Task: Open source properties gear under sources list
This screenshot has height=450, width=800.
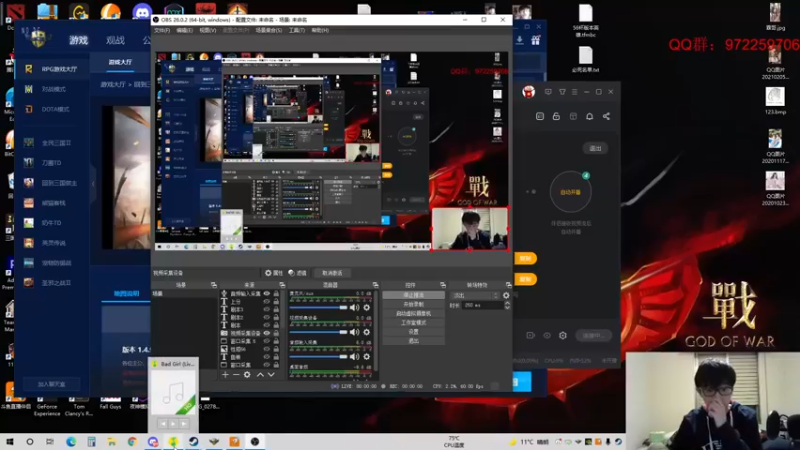Action: tap(247, 374)
